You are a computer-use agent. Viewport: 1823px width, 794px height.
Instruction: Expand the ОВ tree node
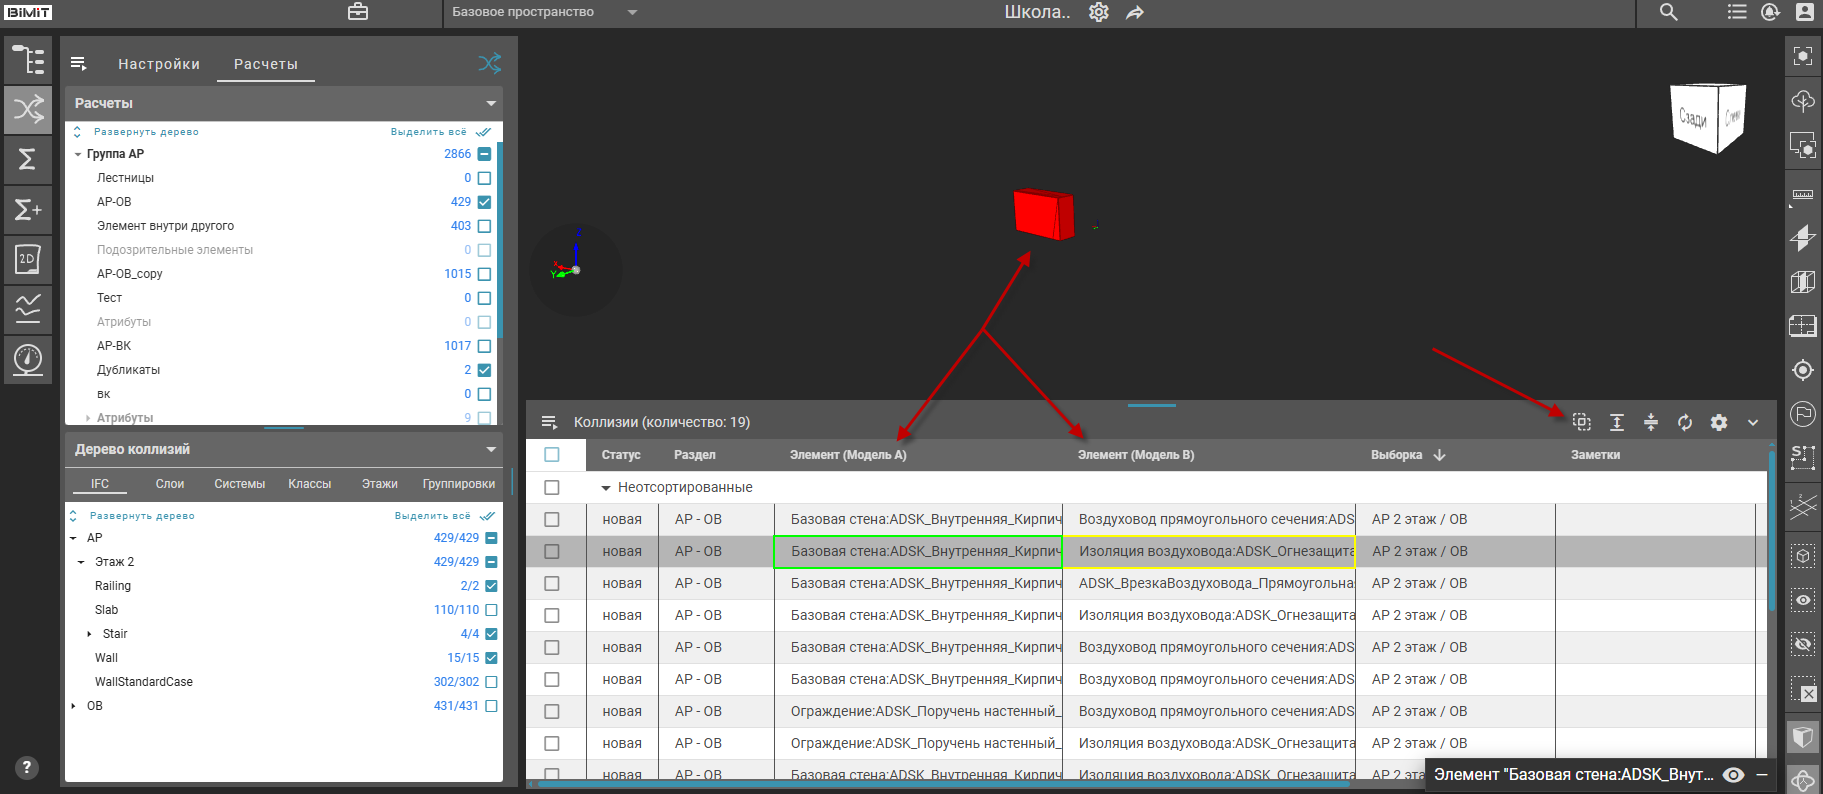click(x=74, y=706)
